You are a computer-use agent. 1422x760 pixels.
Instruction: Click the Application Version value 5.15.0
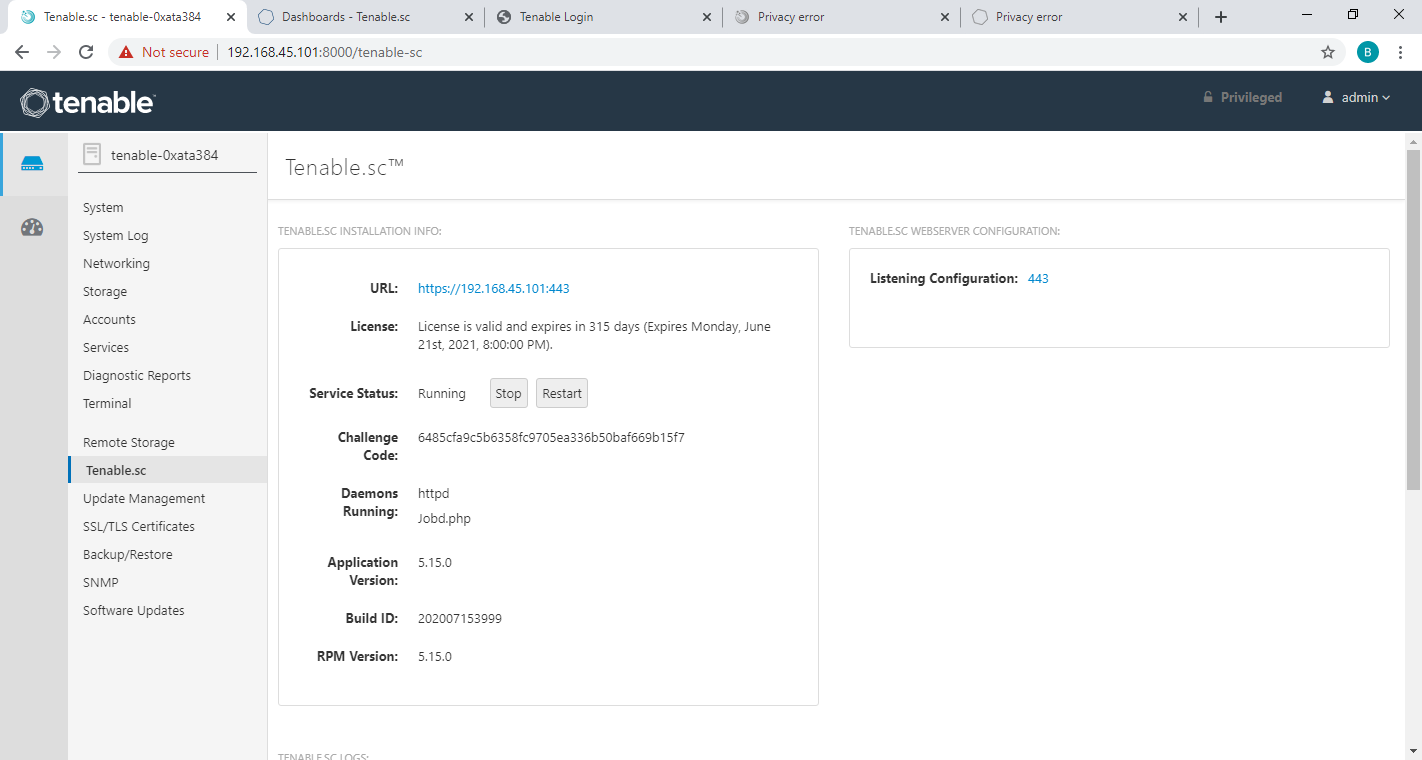click(435, 563)
